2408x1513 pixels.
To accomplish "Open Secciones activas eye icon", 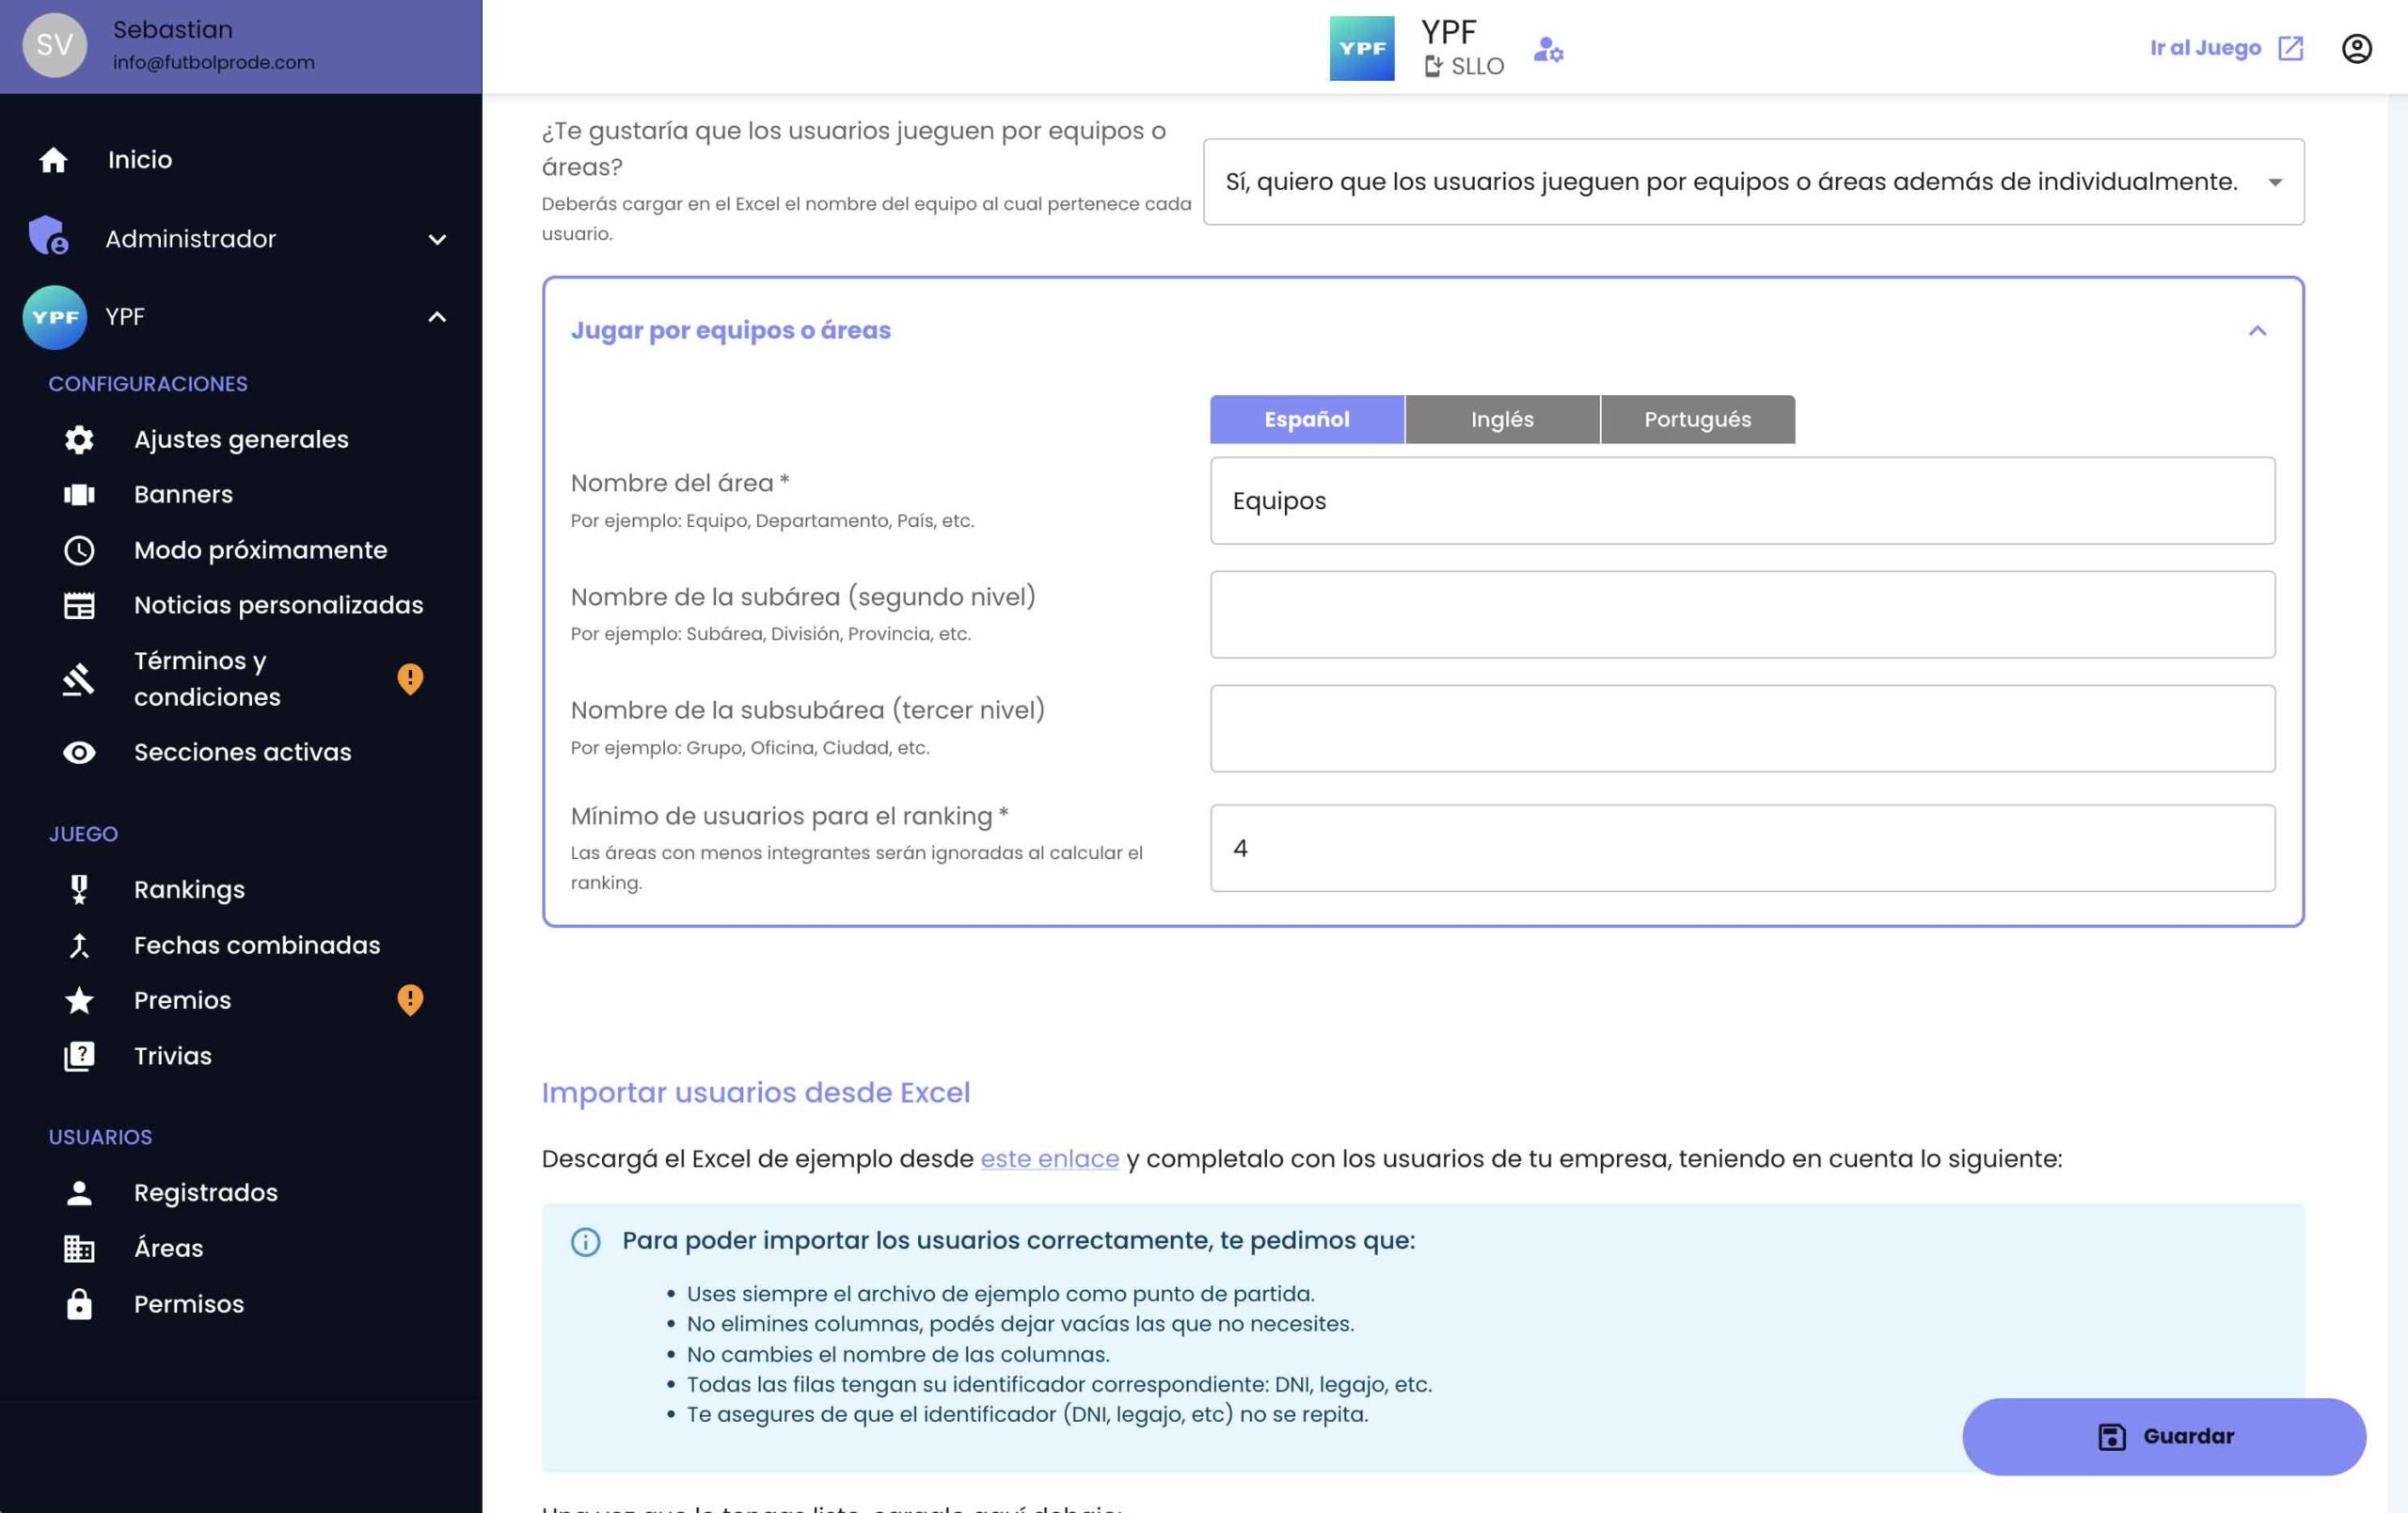I will click(x=79, y=752).
